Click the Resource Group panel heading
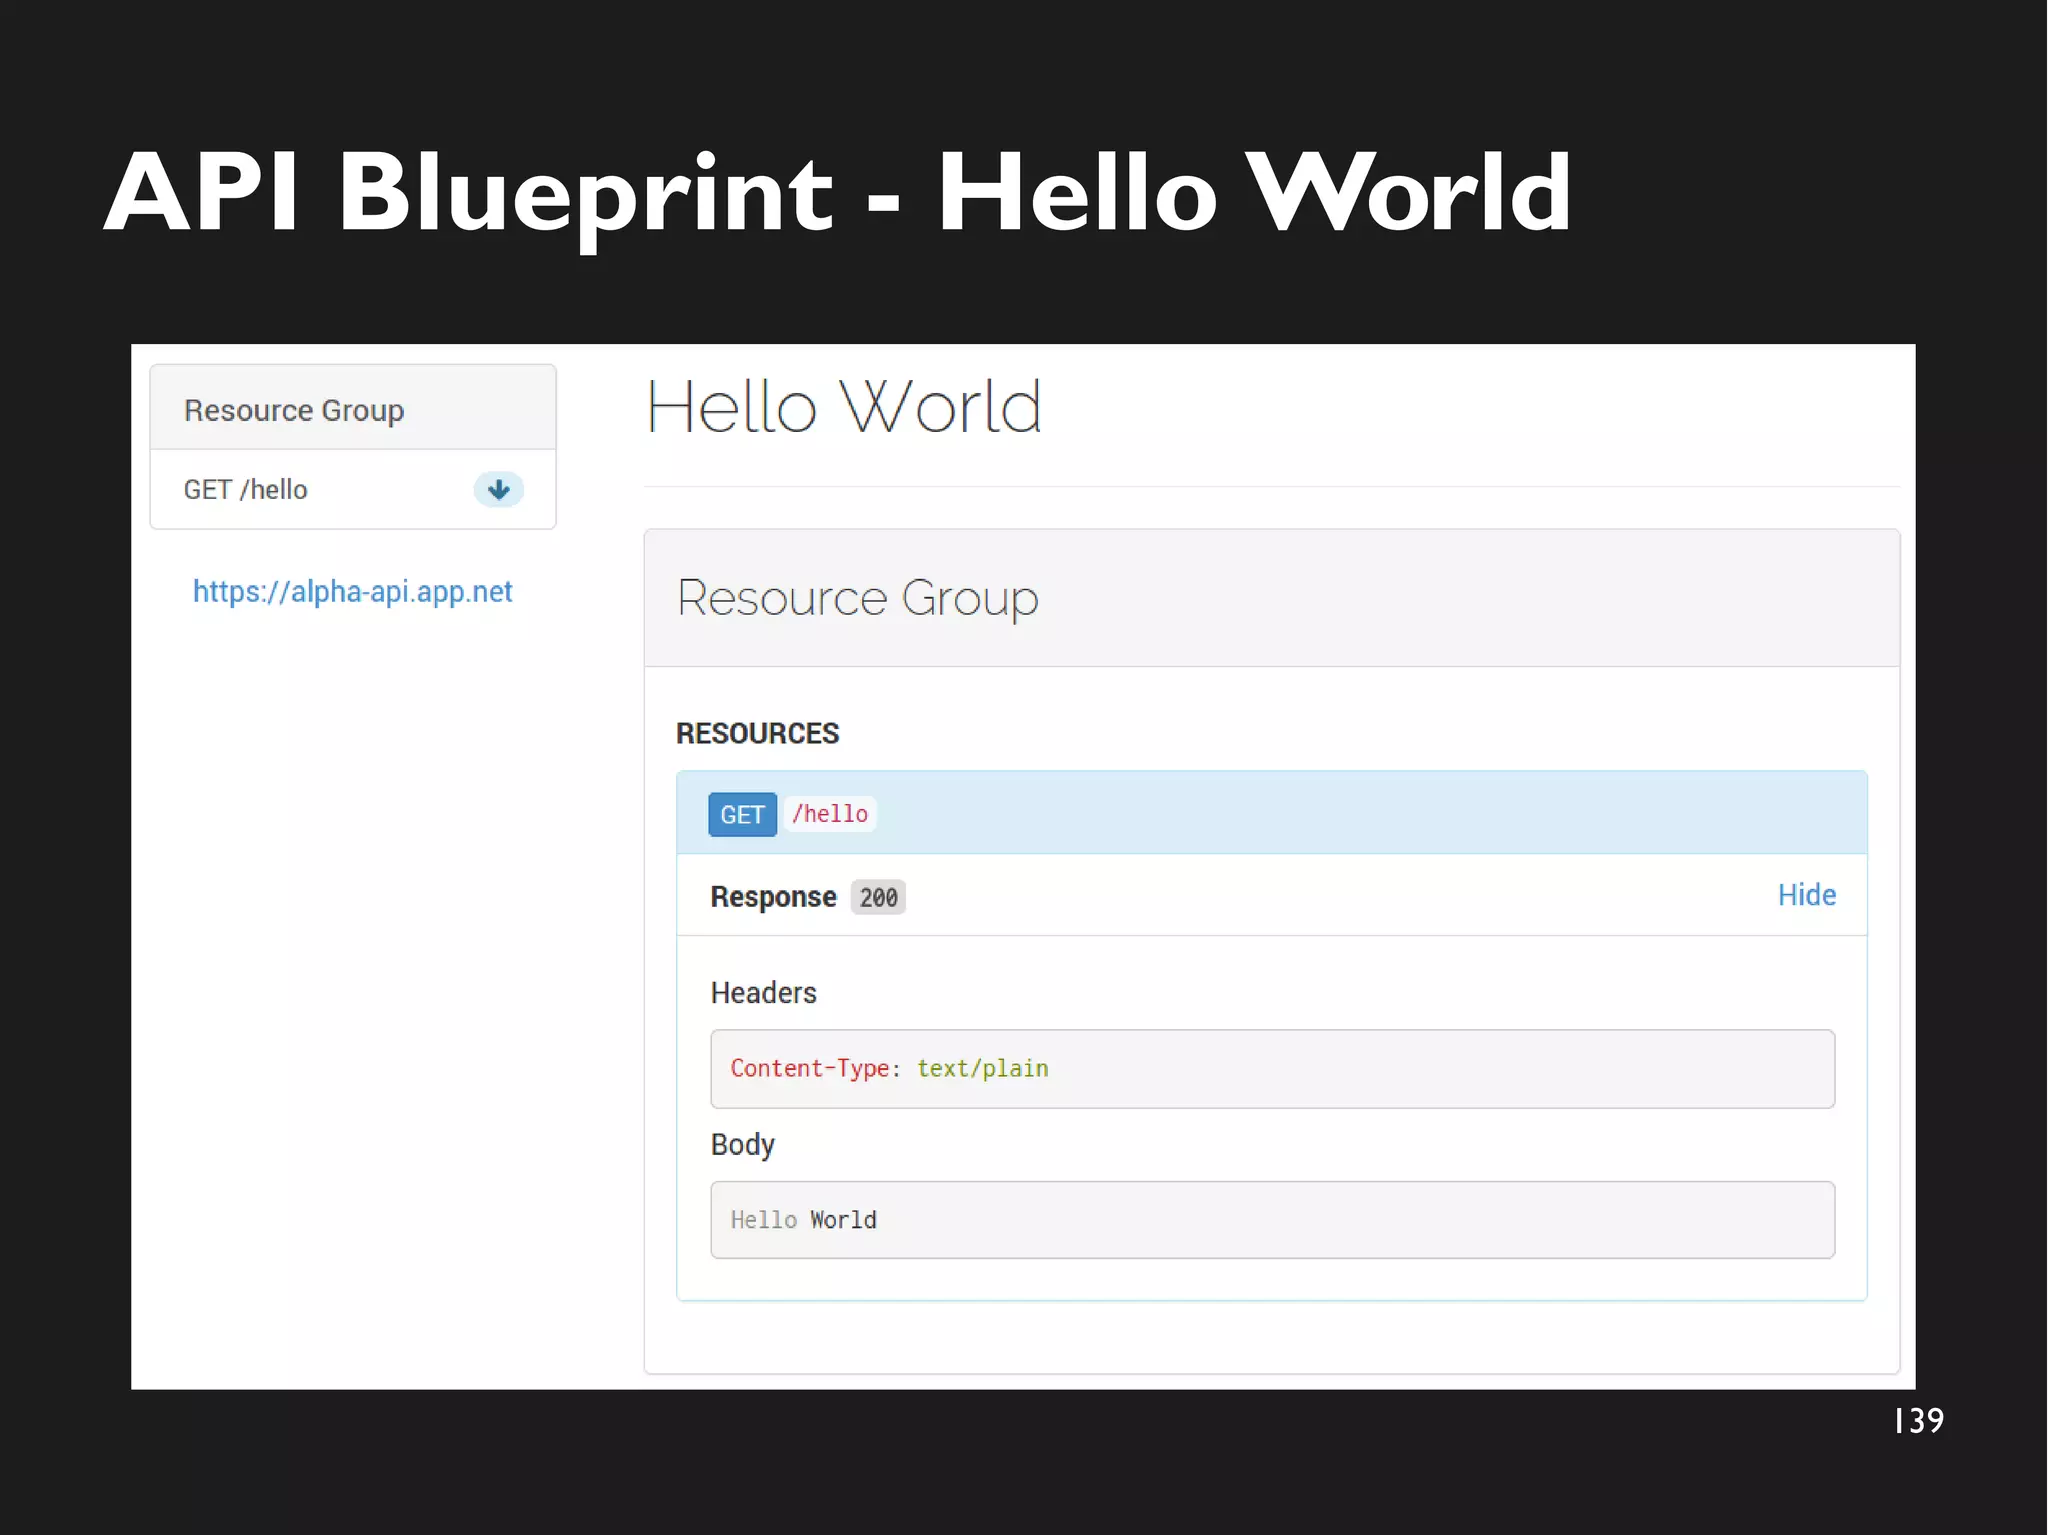The width and height of the screenshot is (2048, 1535). coord(857,598)
